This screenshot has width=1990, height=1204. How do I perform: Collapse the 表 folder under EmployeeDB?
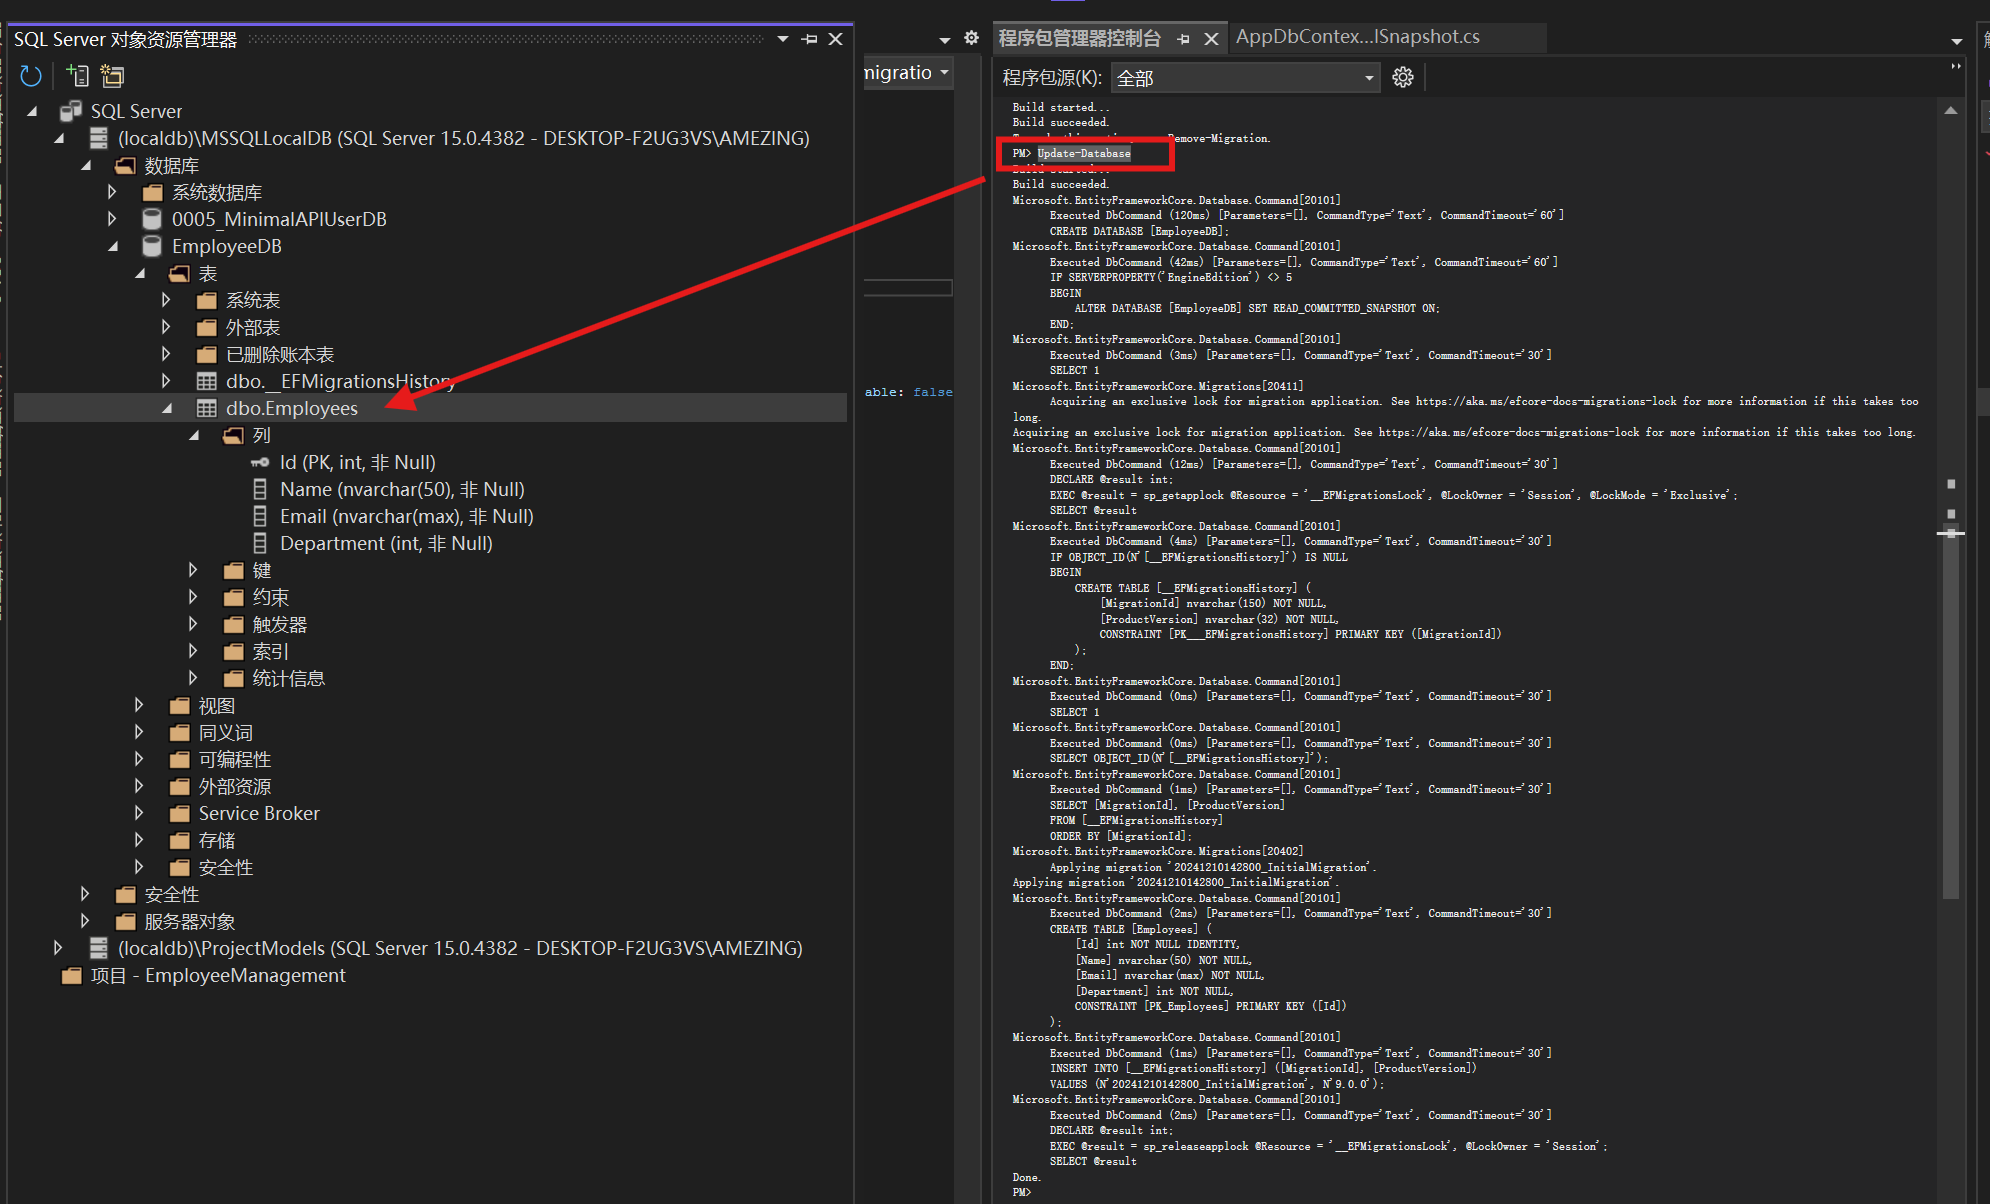tap(141, 273)
